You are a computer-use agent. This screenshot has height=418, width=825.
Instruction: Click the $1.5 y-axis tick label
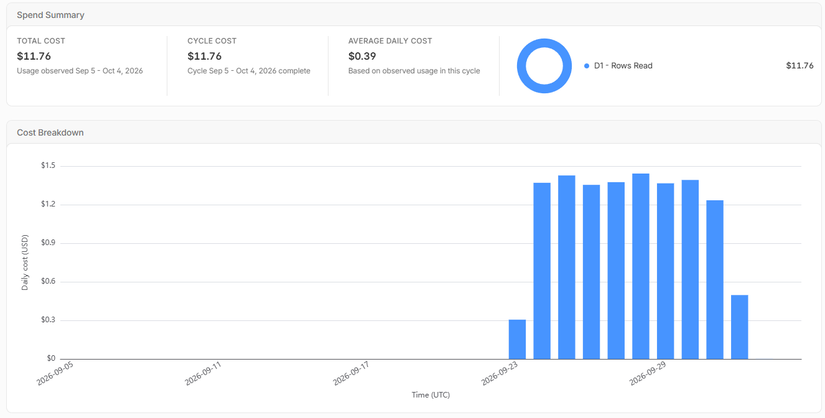click(48, 166)
